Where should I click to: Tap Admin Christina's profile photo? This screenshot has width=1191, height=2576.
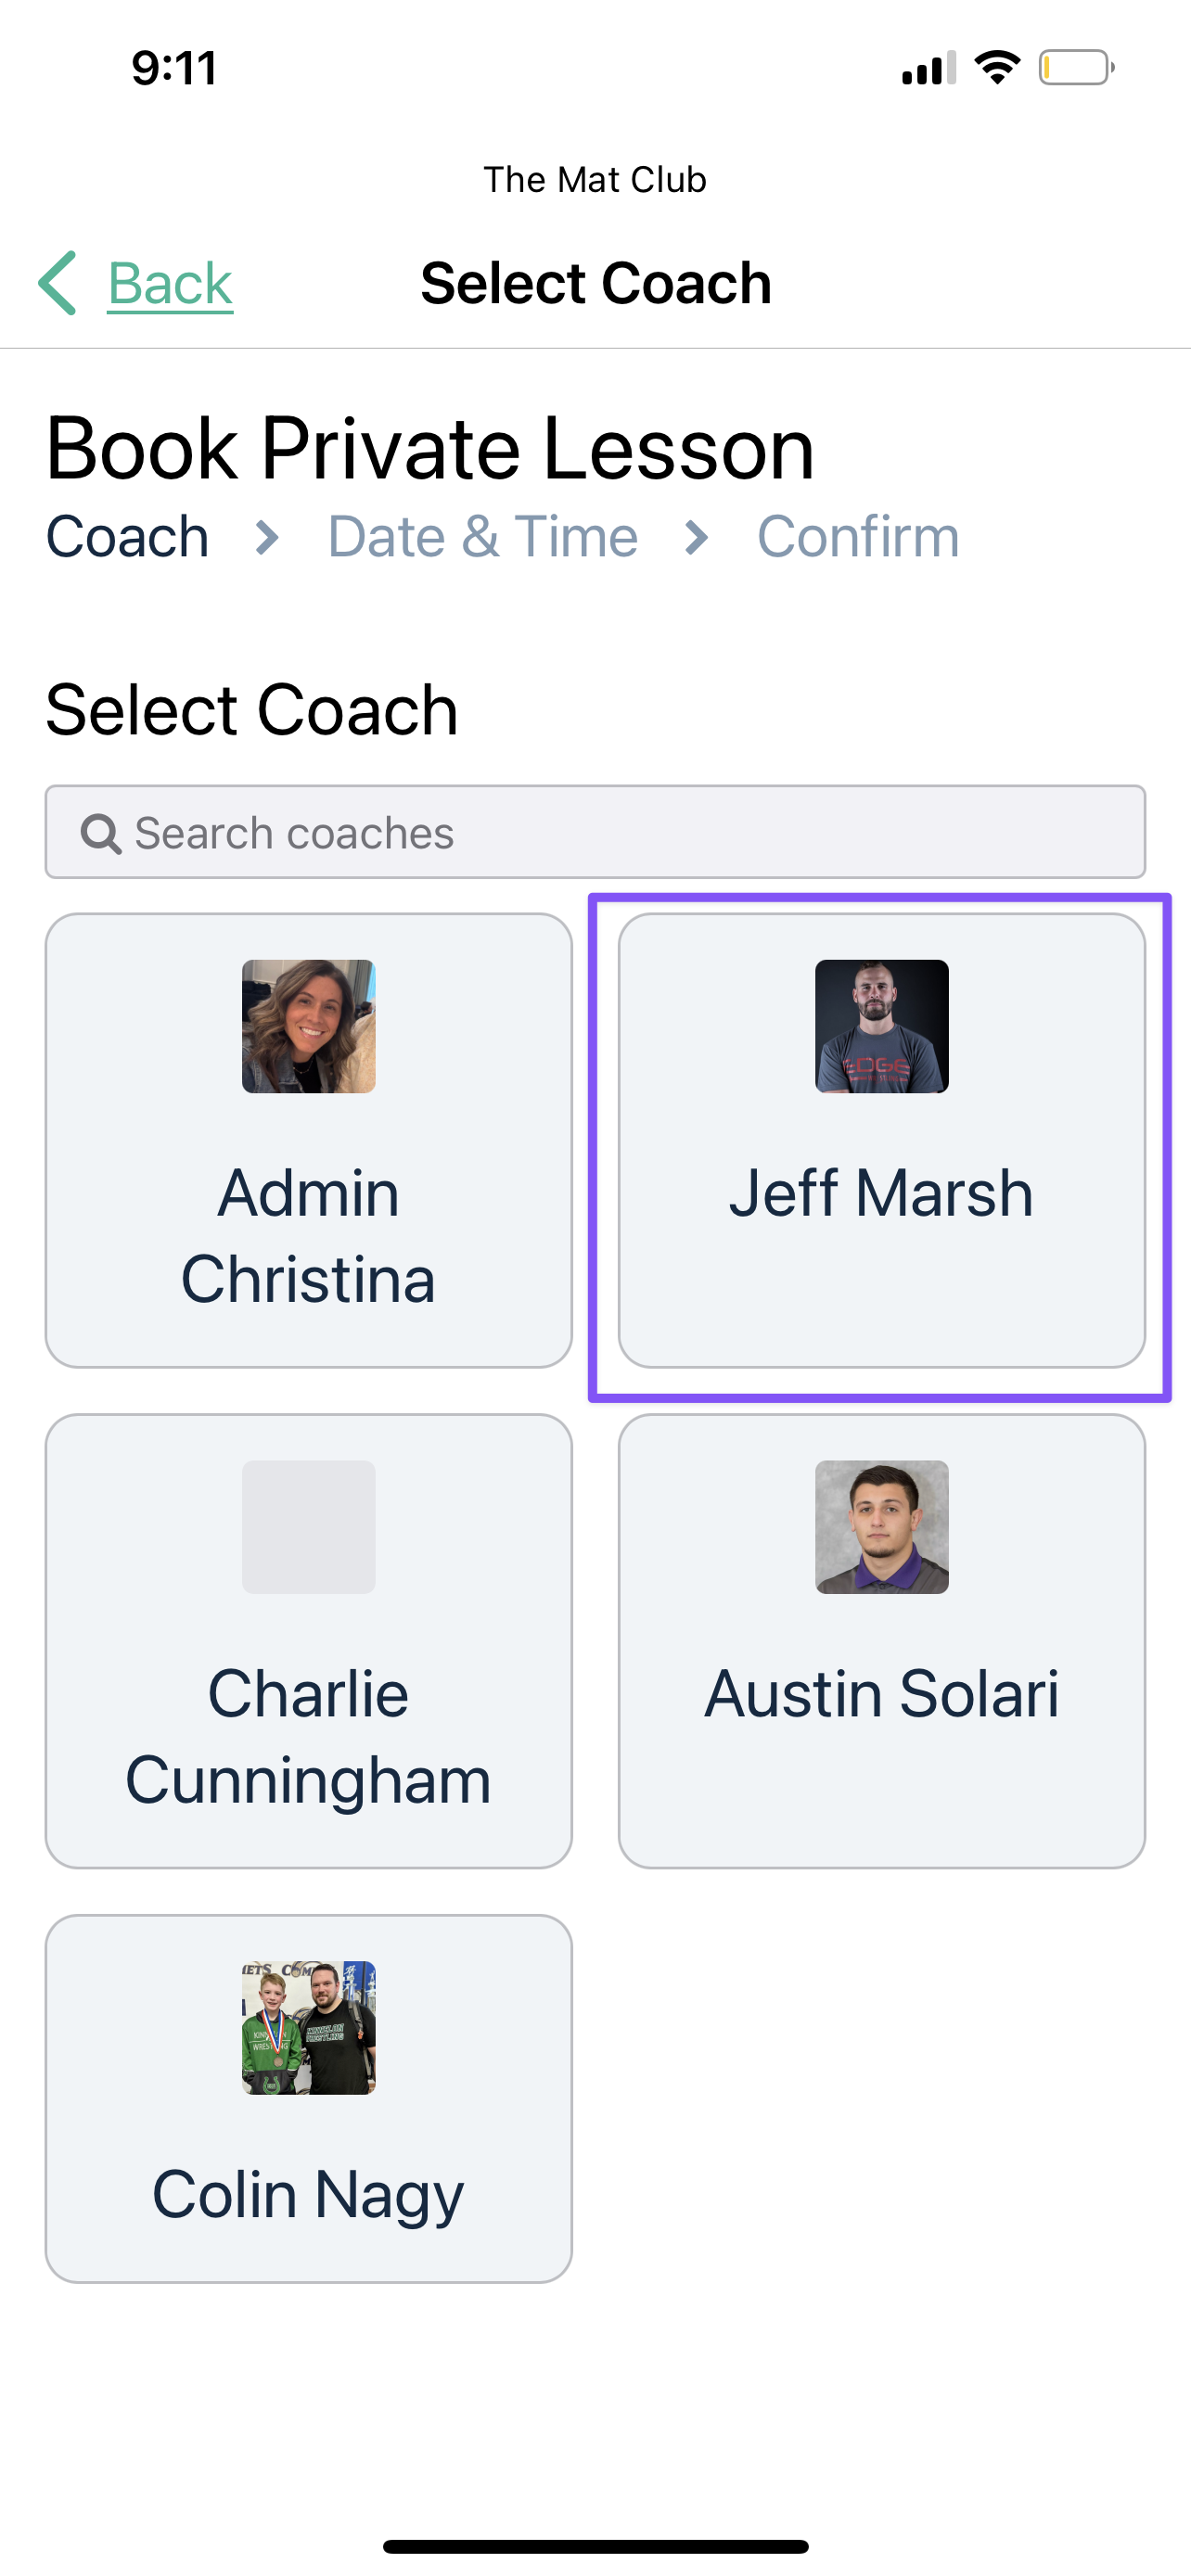(x=309, y=1026)
